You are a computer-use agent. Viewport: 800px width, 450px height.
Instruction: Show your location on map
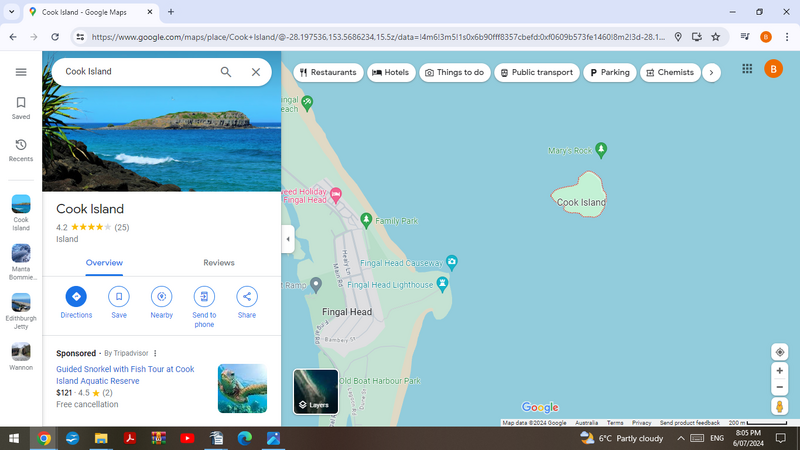click(x=780, y=352)
